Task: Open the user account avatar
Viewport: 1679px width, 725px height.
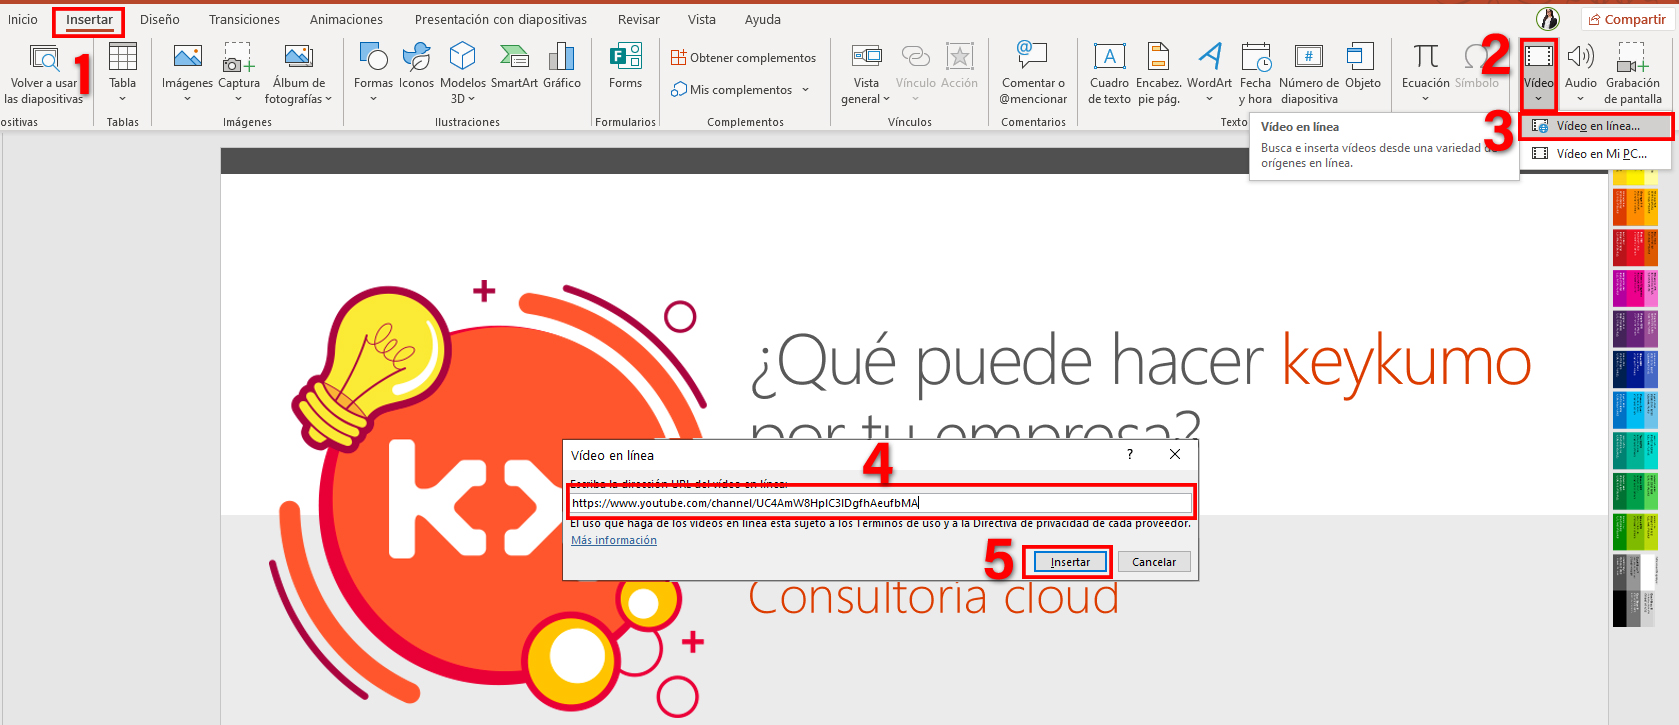Action: [1548, 19]
